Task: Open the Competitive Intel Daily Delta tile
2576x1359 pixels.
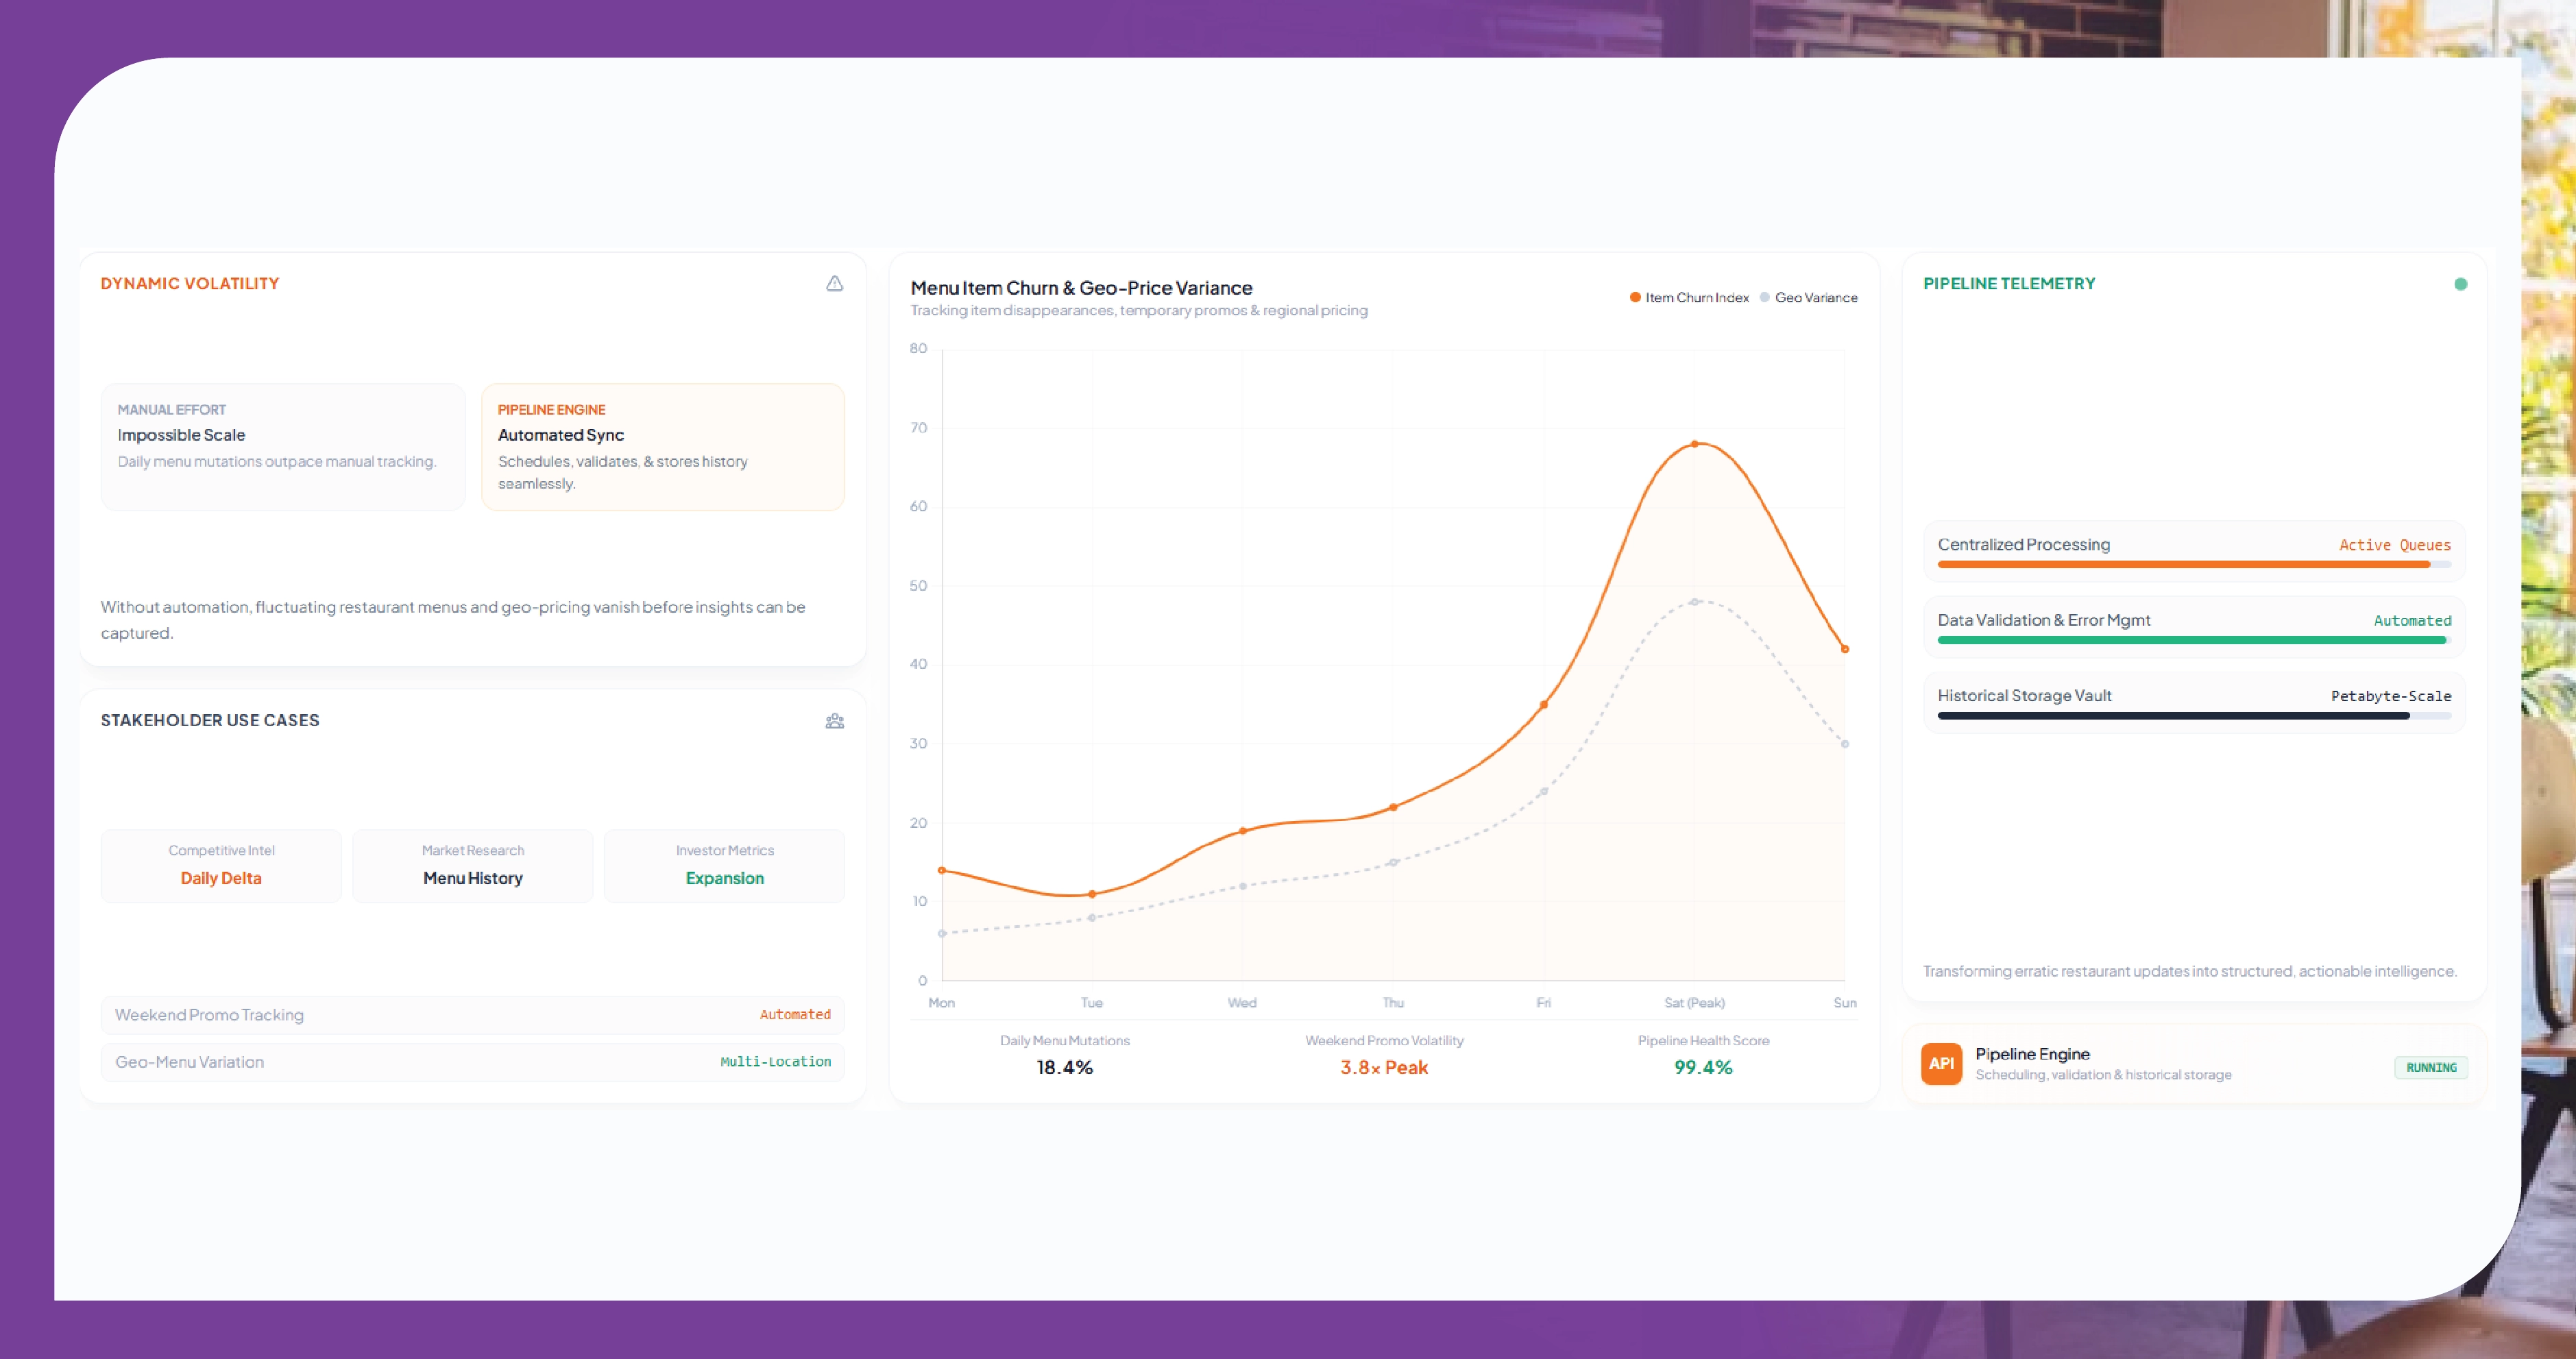Action: point(221,866)
